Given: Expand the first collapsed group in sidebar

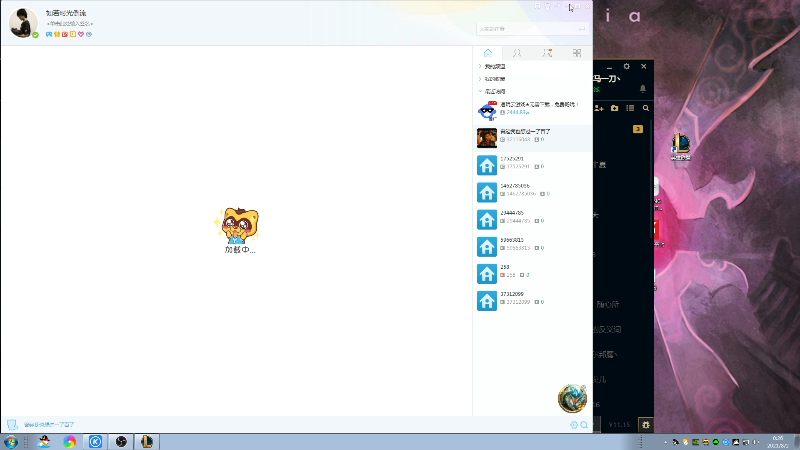Looking at the screenshot, I should [480, 66].
